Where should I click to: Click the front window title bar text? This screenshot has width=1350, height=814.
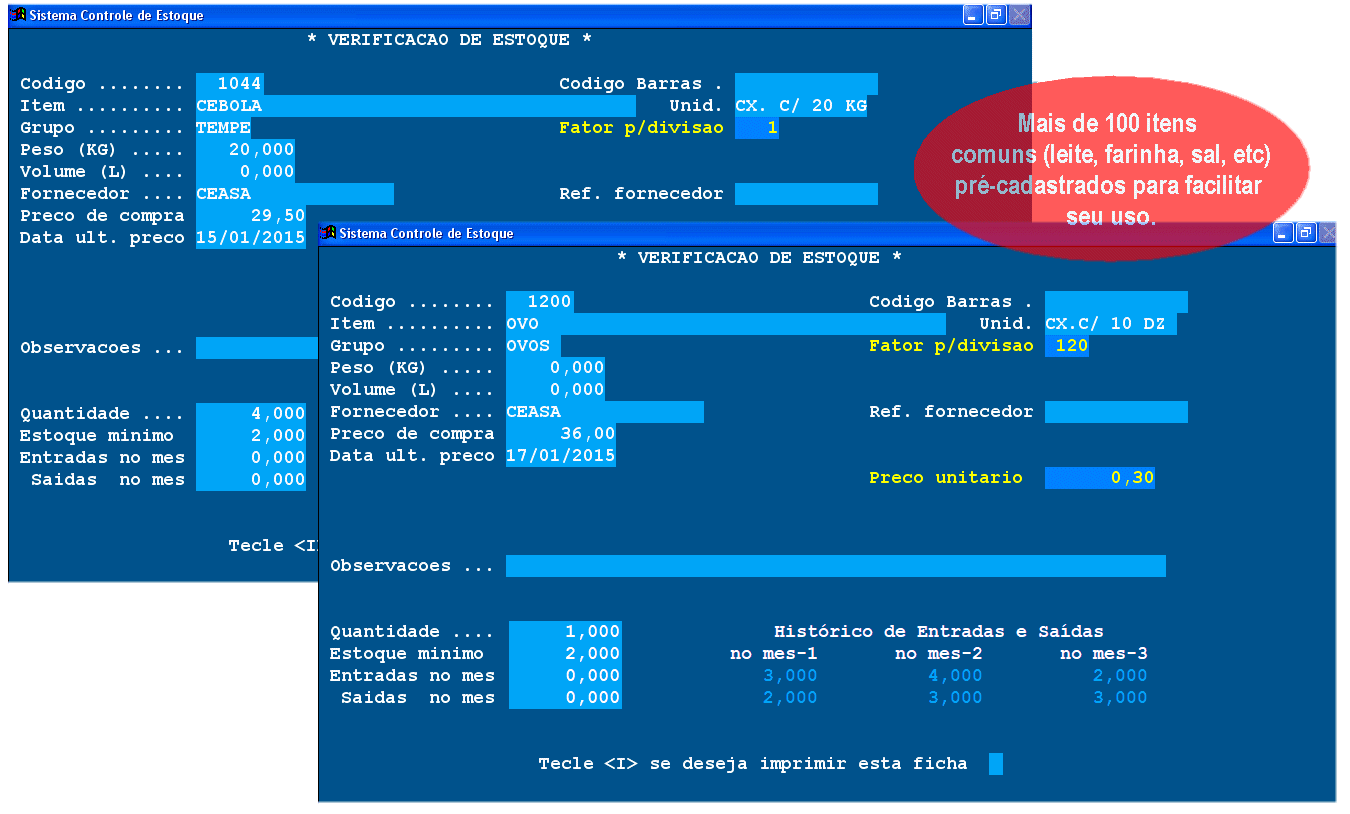pos(426,233)
